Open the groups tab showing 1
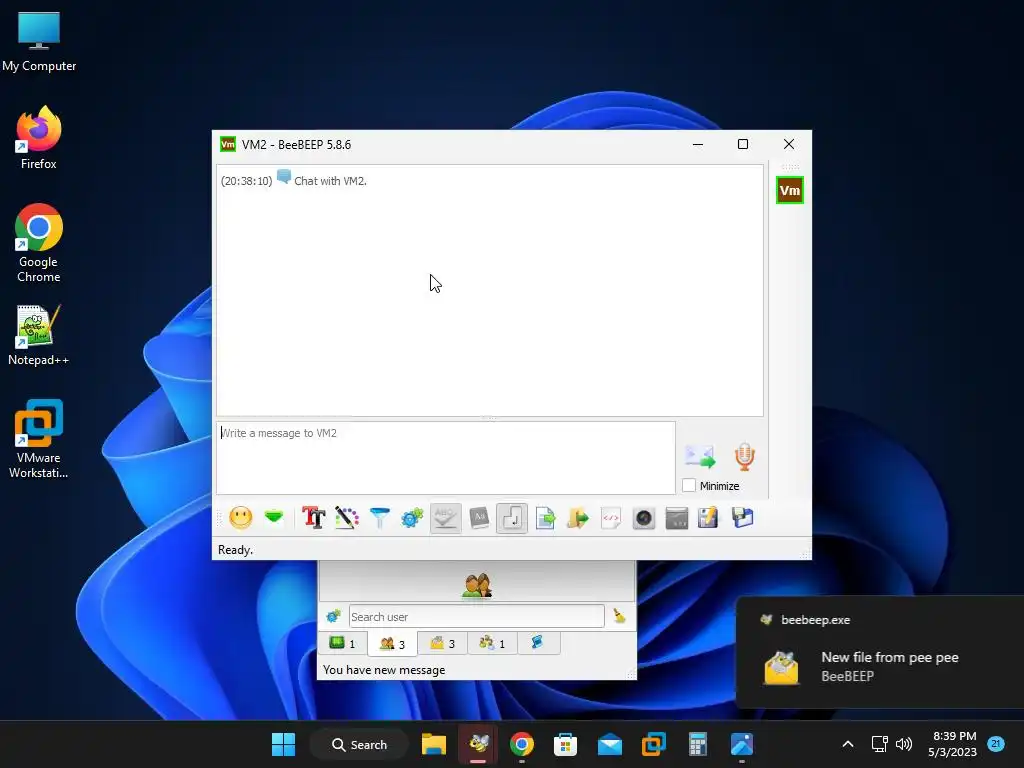The image size is (1024, 768). click(492, 643)
